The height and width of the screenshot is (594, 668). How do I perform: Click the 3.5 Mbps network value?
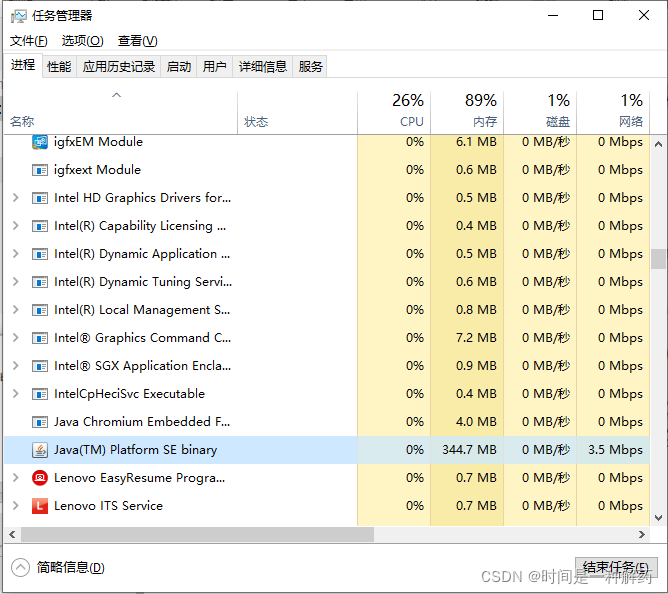tap(615, 450)
